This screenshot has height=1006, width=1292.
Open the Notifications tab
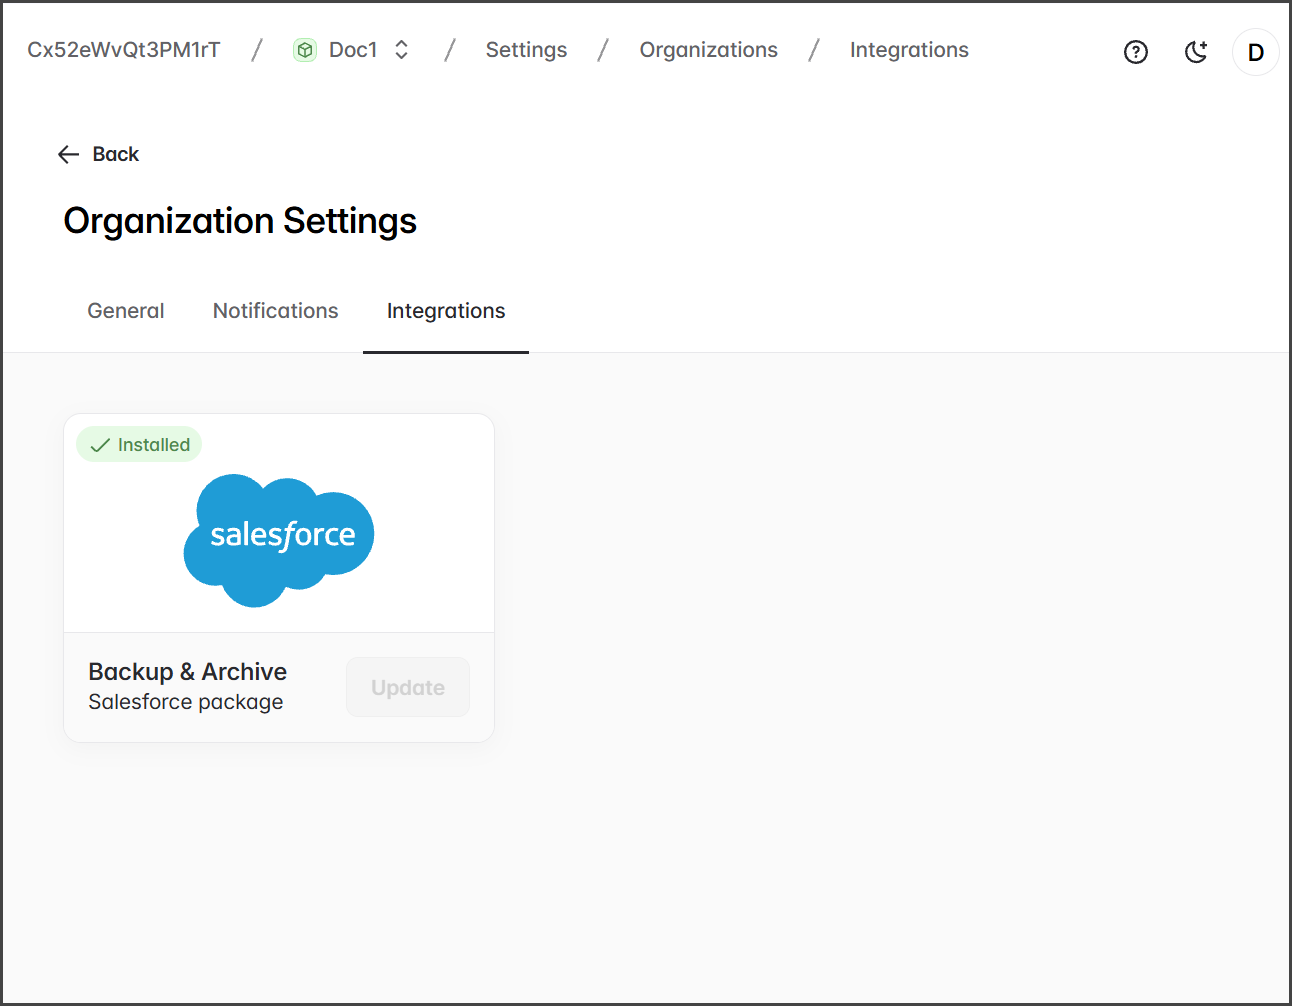pyautogui.click(x=275, y=311)
